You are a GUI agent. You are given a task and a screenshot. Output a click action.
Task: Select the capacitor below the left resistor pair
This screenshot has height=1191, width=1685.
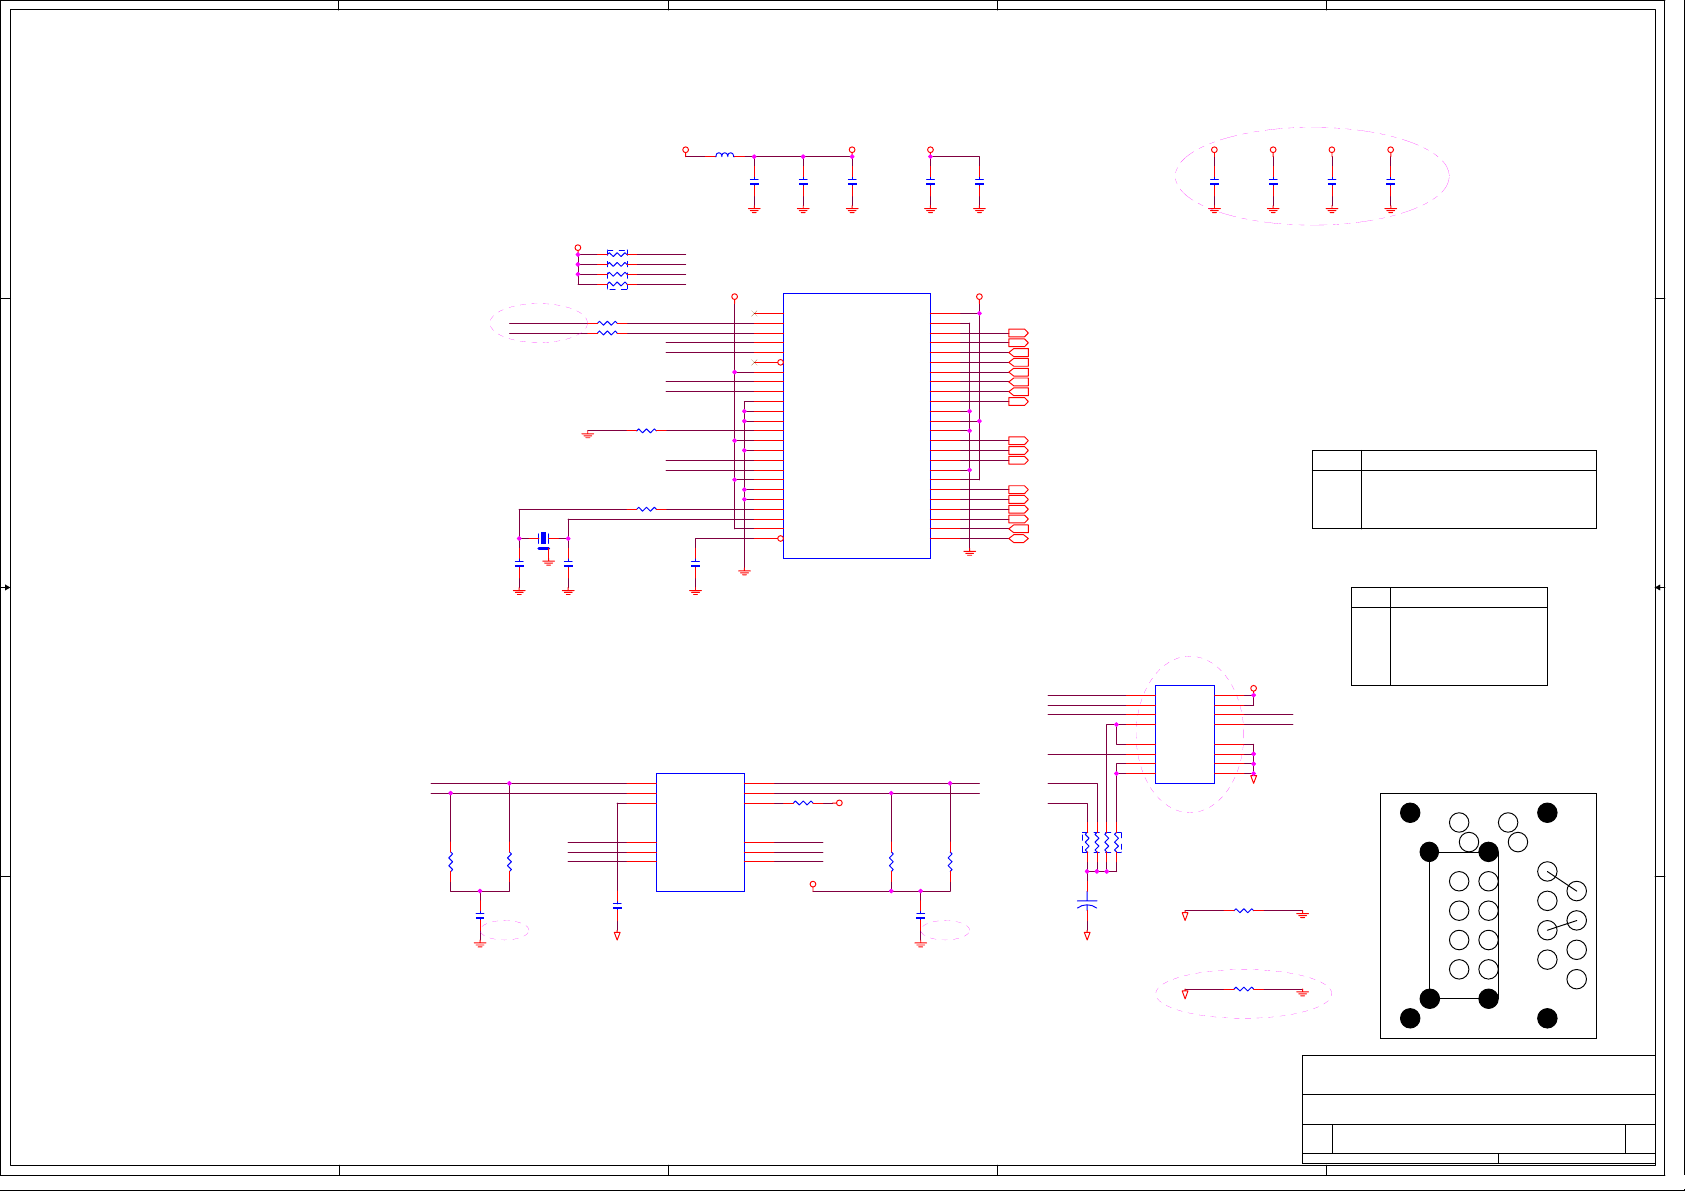(480, 916)
